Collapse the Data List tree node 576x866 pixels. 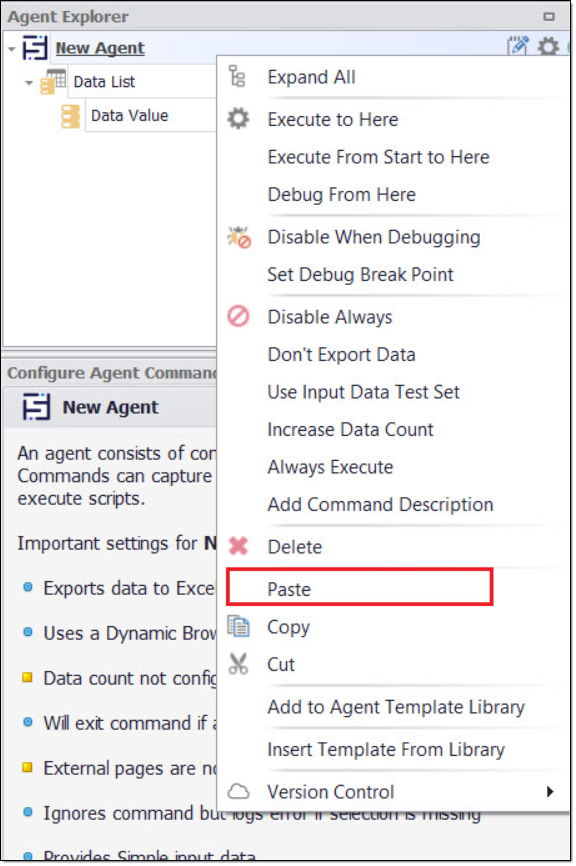[x=29, y=83]
